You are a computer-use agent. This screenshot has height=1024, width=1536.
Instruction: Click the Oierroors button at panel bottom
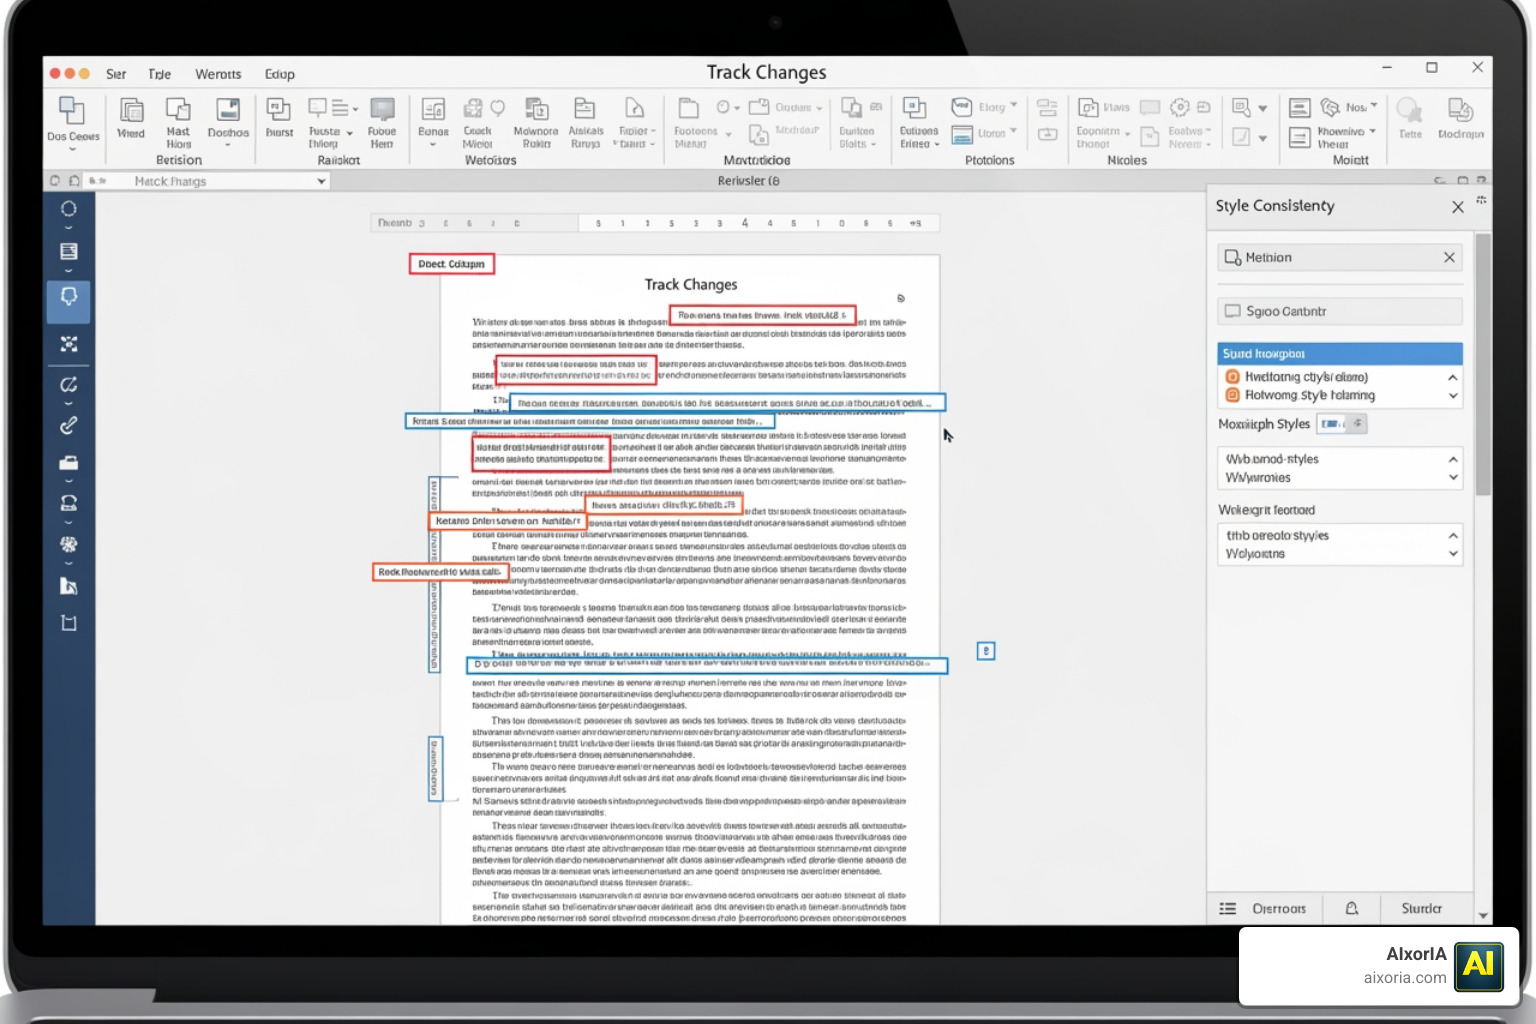[x=1265, y=908]
